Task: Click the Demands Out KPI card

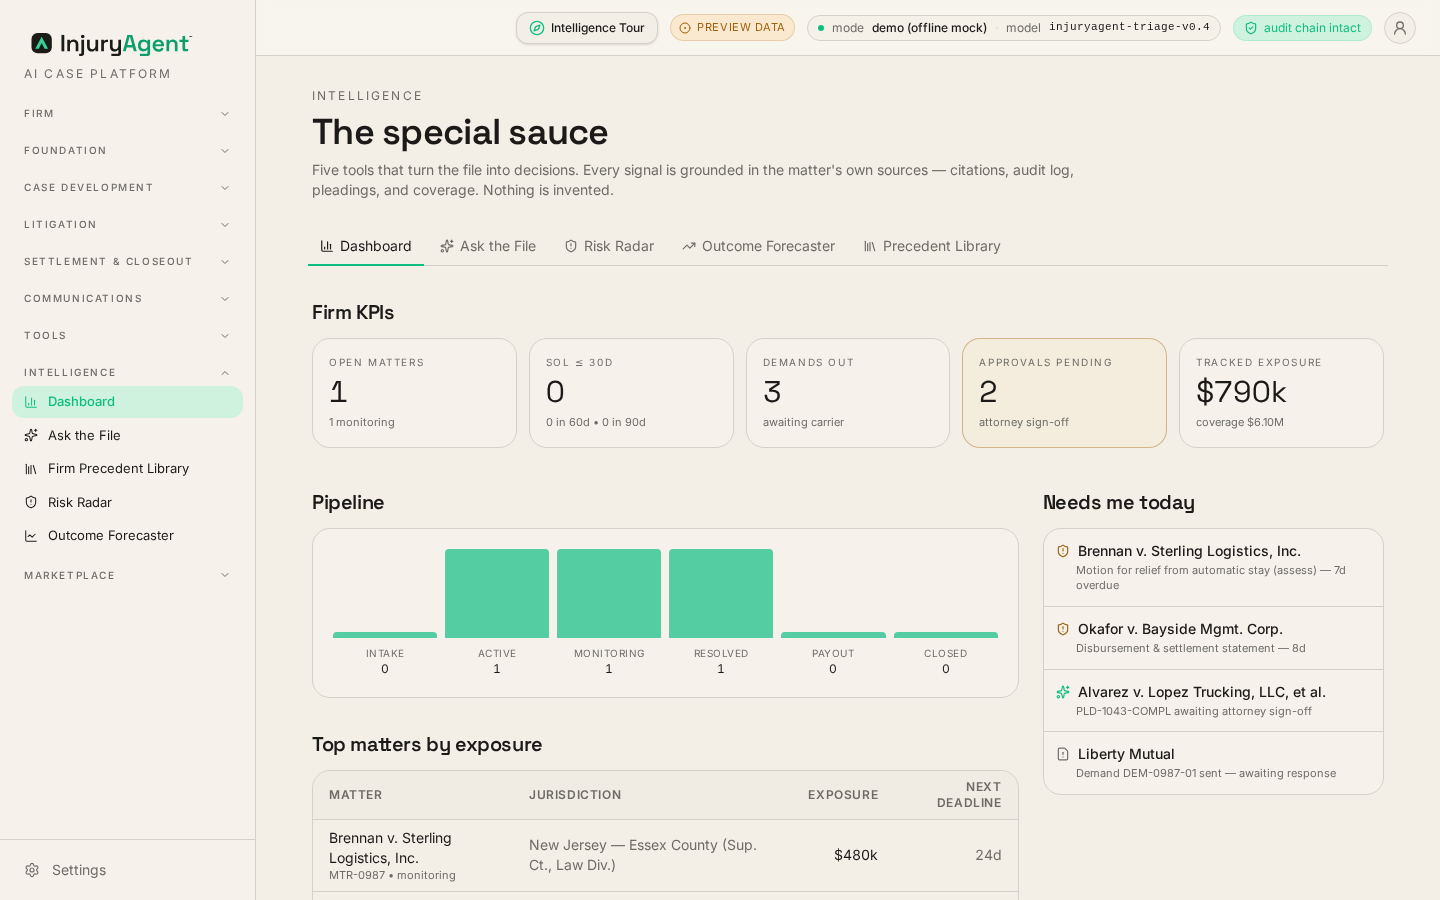Action: coord(848,393)
